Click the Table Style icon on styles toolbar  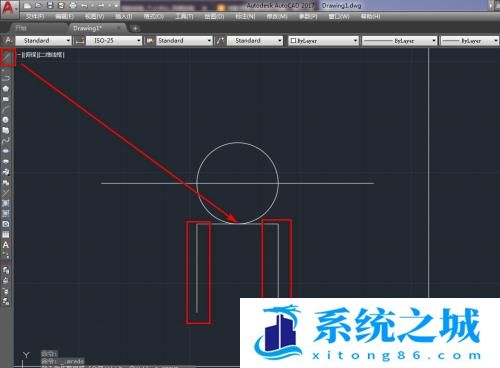(x=150, y=41)
